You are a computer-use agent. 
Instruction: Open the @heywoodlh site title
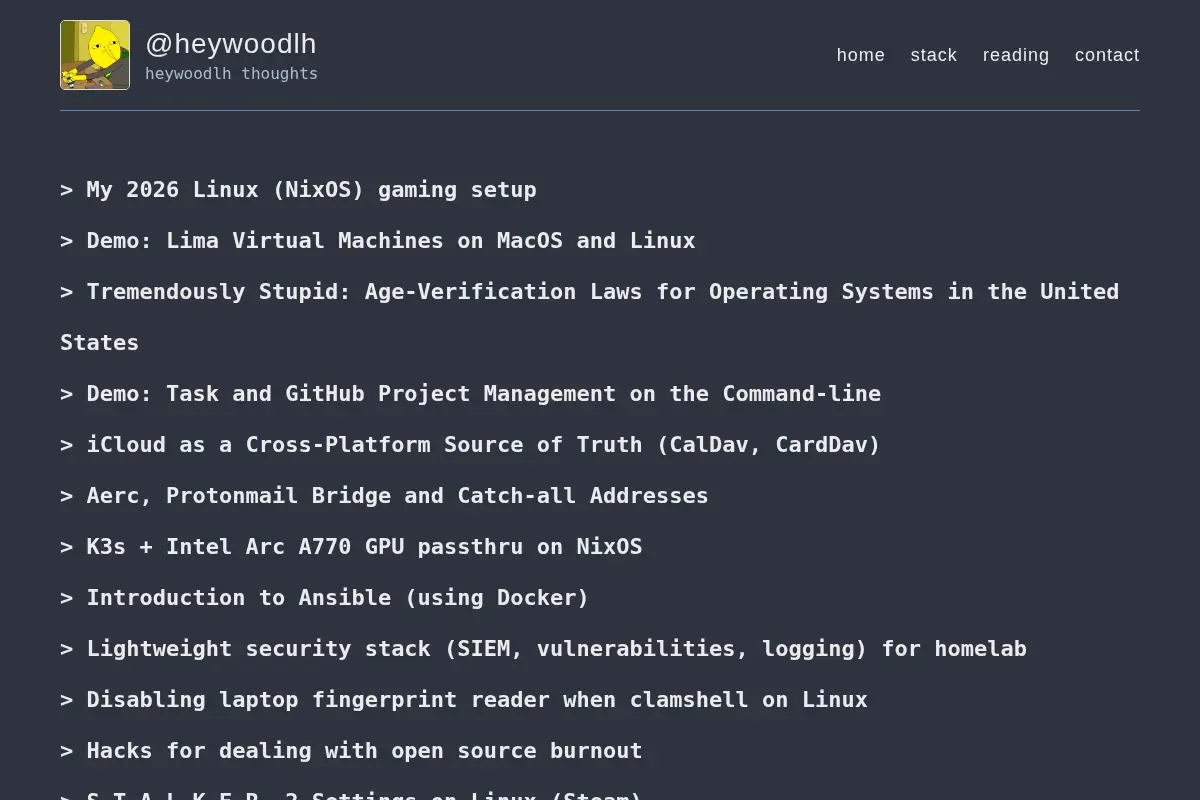[x=231, y=44]
